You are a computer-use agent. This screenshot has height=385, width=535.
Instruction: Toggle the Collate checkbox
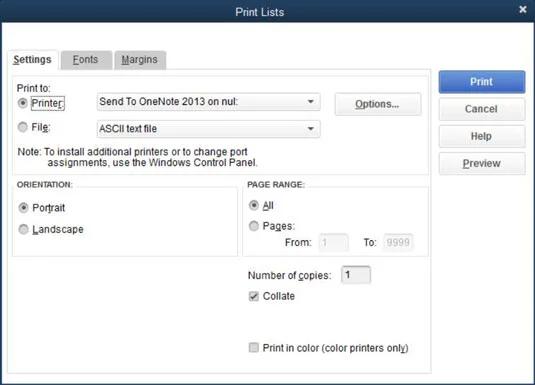tap(254, 296)
